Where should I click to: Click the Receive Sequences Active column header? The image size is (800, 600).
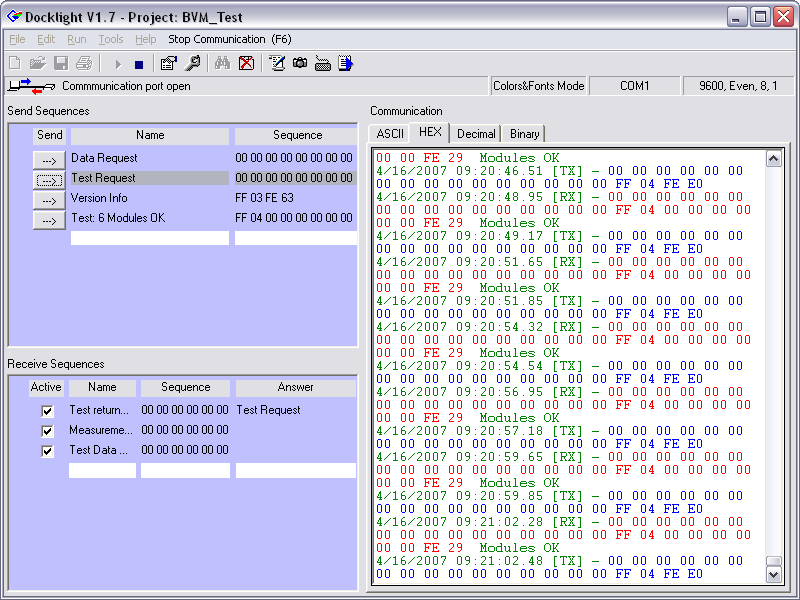click(x=46, y=387)
